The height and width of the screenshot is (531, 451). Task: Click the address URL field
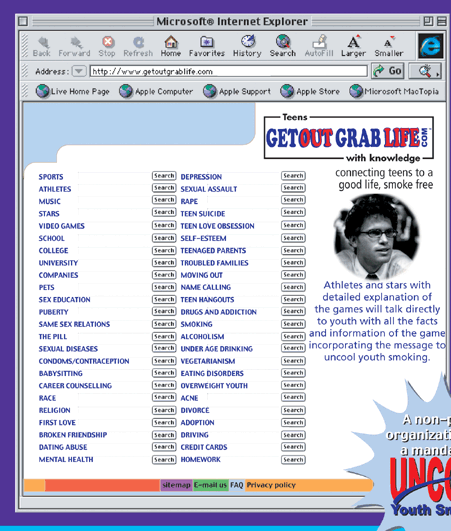[x=229, y=71]
